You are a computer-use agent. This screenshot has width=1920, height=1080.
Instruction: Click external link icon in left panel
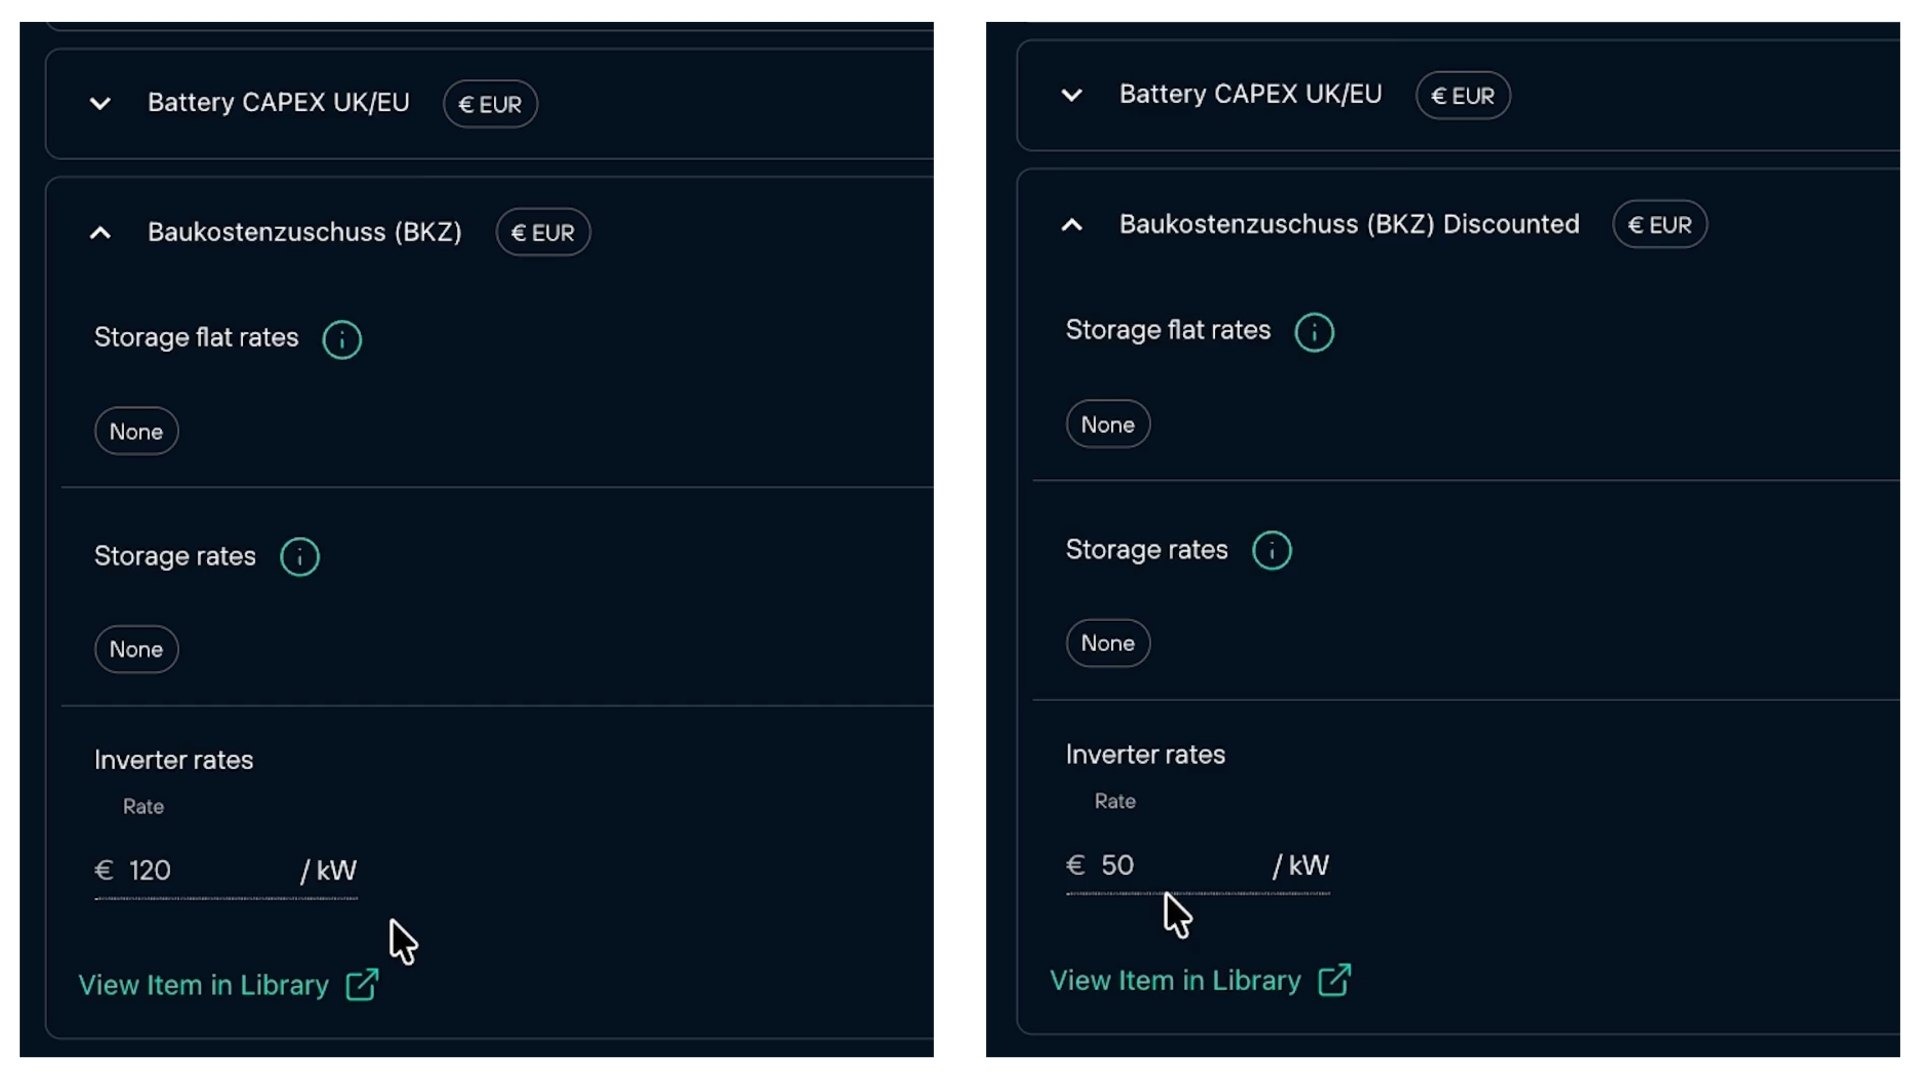pos(362,985)
